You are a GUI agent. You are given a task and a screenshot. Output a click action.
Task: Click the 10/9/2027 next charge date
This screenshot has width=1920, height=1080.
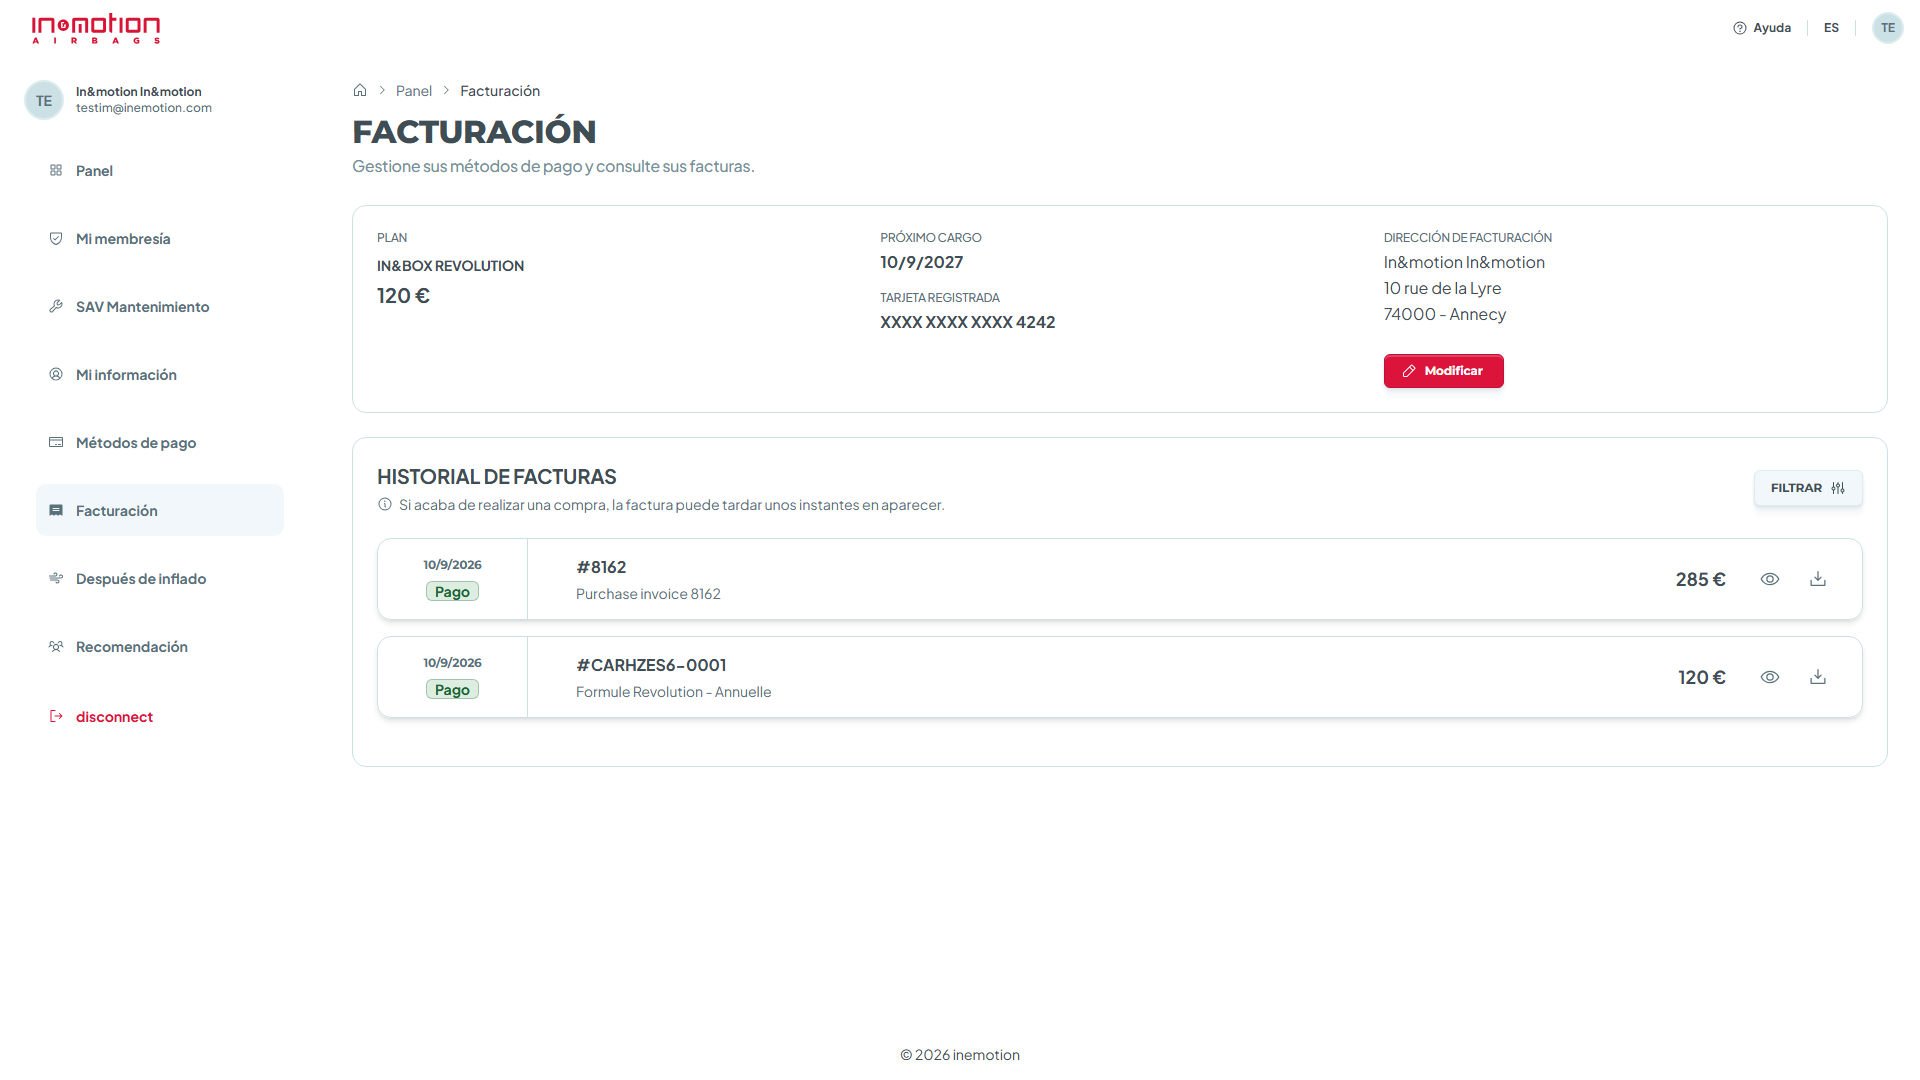click(921, 262)
